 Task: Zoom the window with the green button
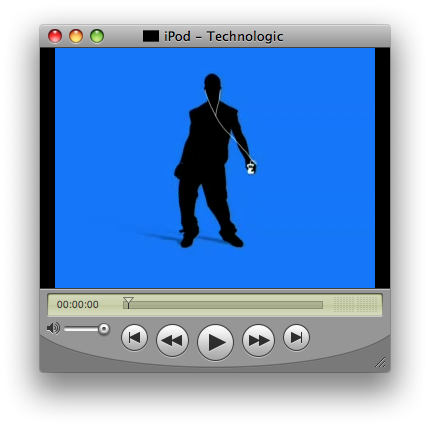tap(97, 36)
